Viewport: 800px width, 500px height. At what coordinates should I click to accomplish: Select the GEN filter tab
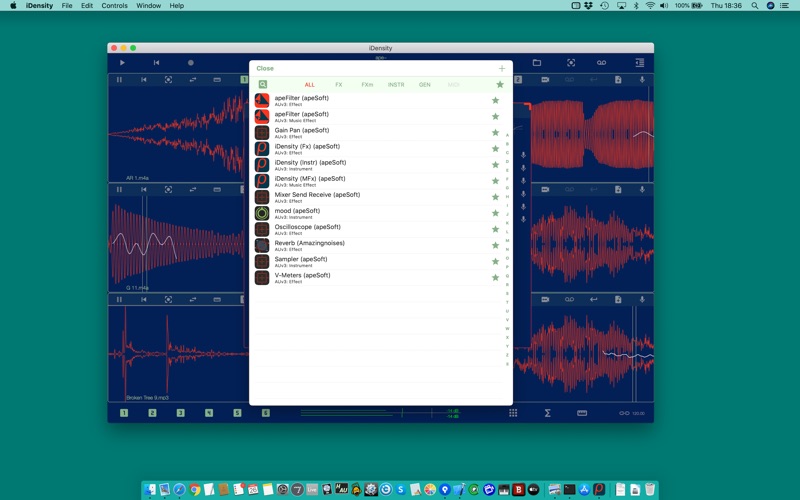coord(424,85)
